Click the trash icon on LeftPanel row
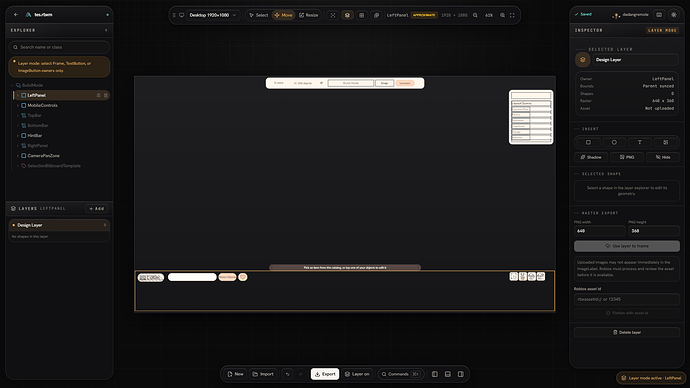 click(106, 95)
